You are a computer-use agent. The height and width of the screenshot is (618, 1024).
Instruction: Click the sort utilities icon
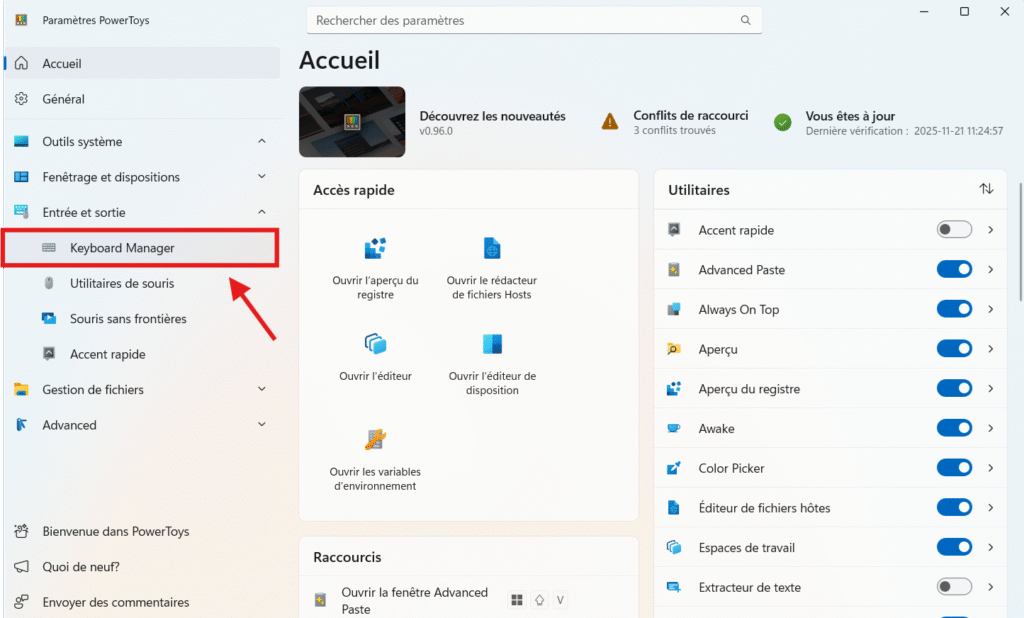tap(986, 189)
